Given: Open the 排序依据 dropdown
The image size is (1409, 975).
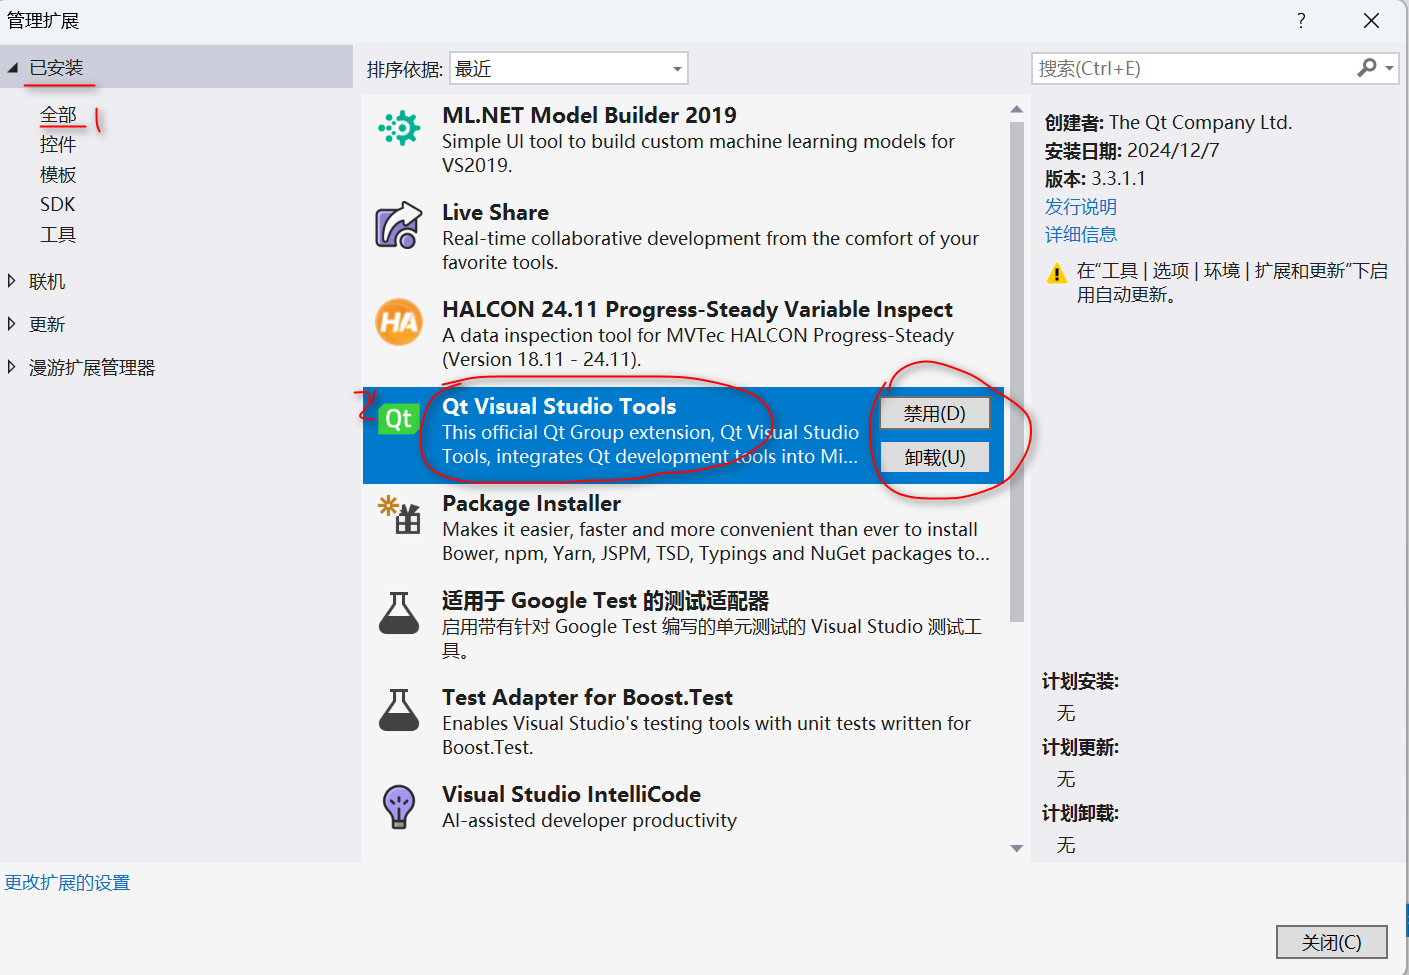Looking at the screenshot, I should point(679,68).
